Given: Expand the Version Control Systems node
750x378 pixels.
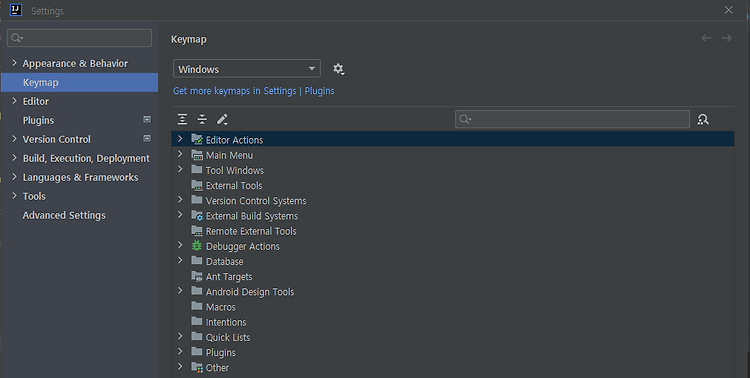Looking at the screenshot, I should click(x=180, y=200).
